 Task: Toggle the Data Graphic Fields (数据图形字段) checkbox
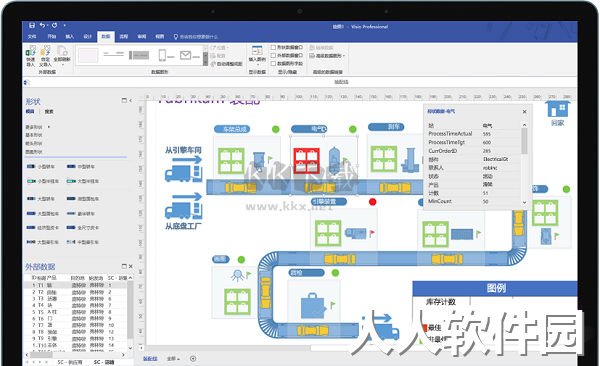point(273,64)
